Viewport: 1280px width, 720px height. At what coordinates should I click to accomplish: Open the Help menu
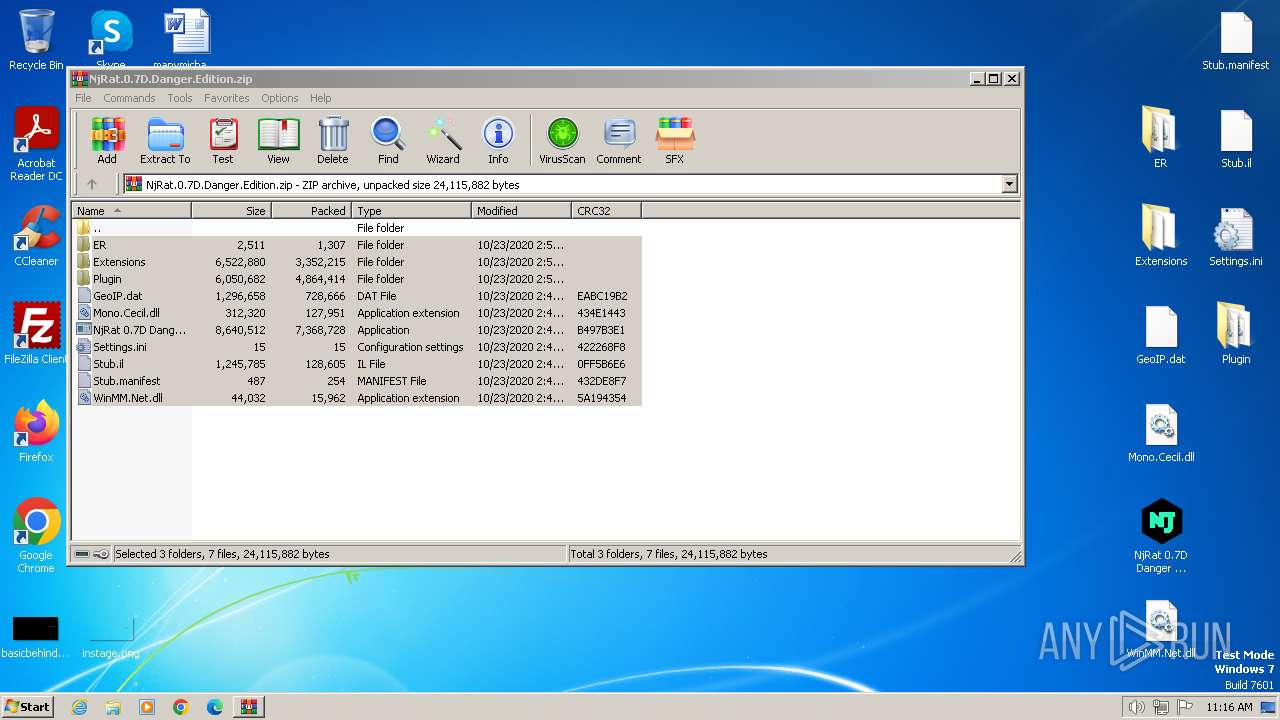click(x=320, y=98)
